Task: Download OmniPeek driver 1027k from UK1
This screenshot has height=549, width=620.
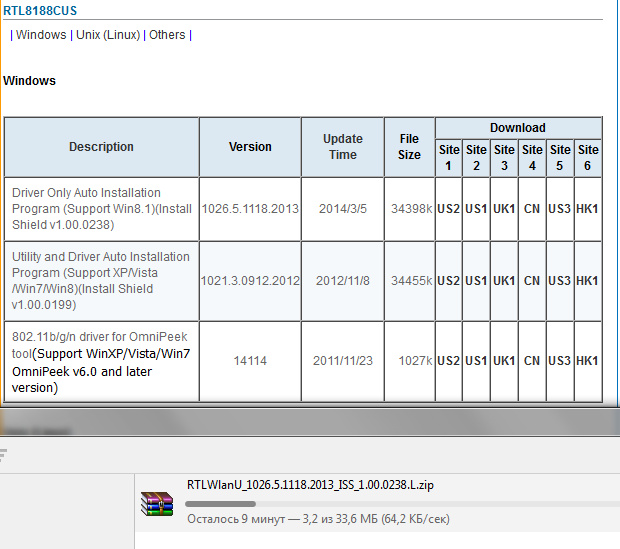Action: 504,361
